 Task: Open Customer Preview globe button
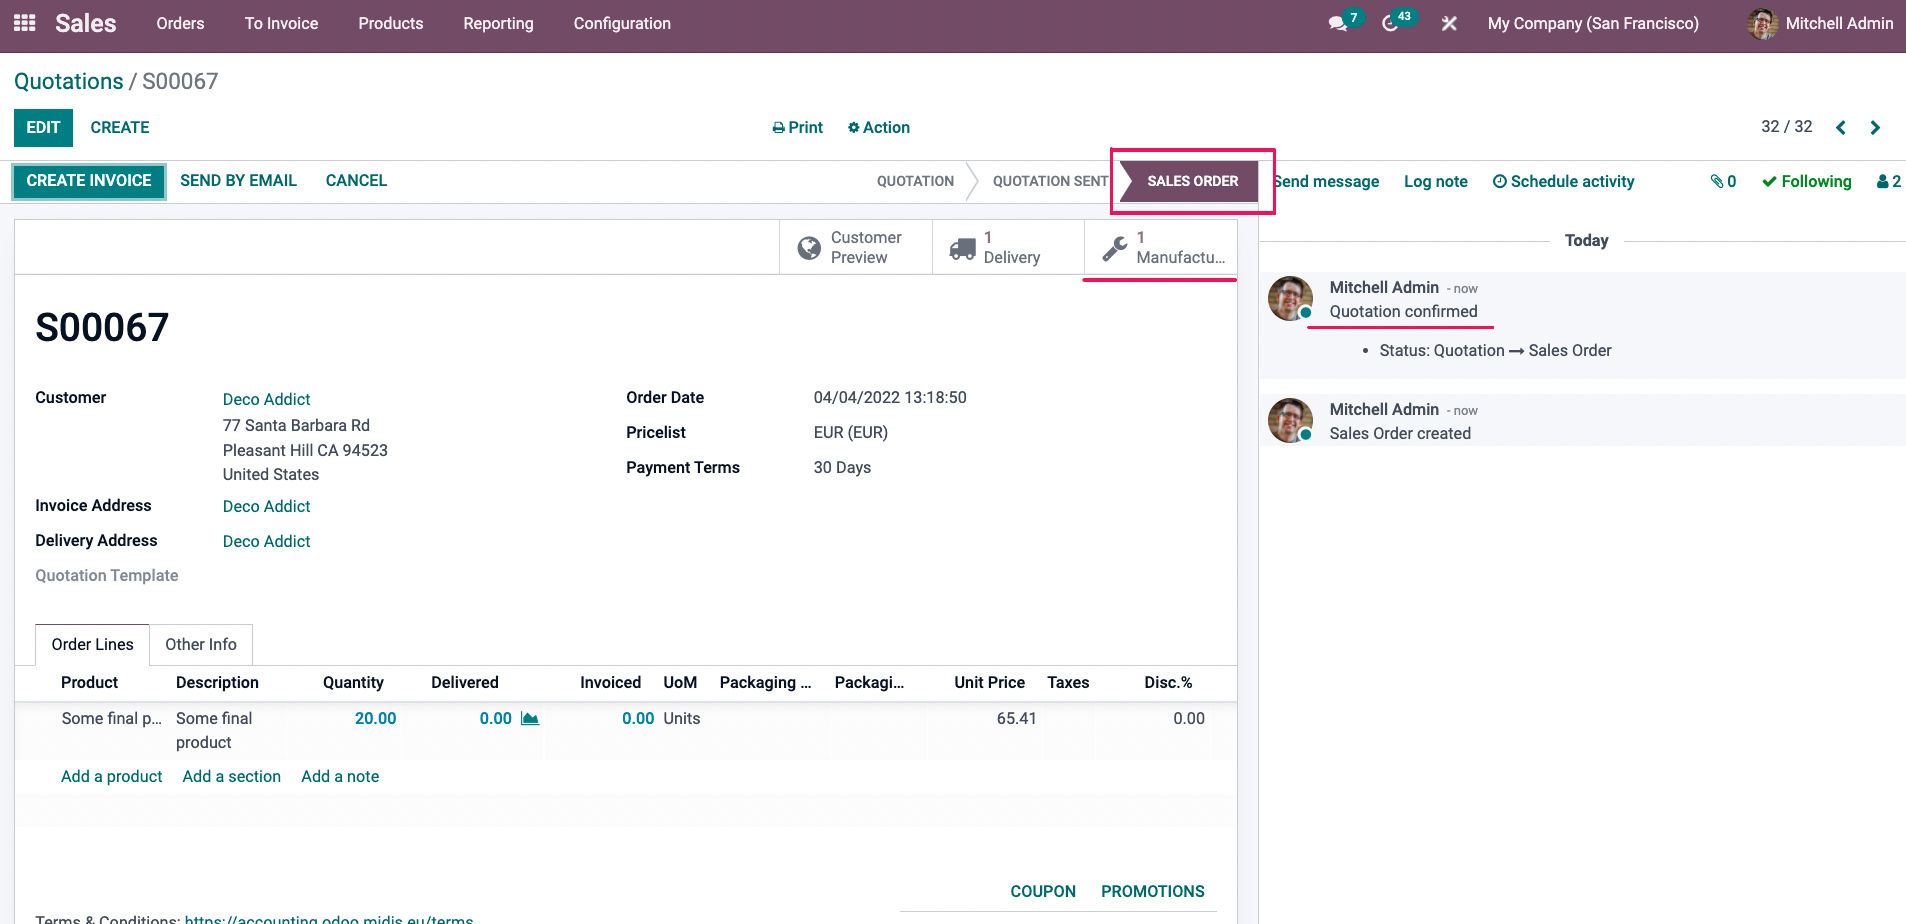[856, 247]
